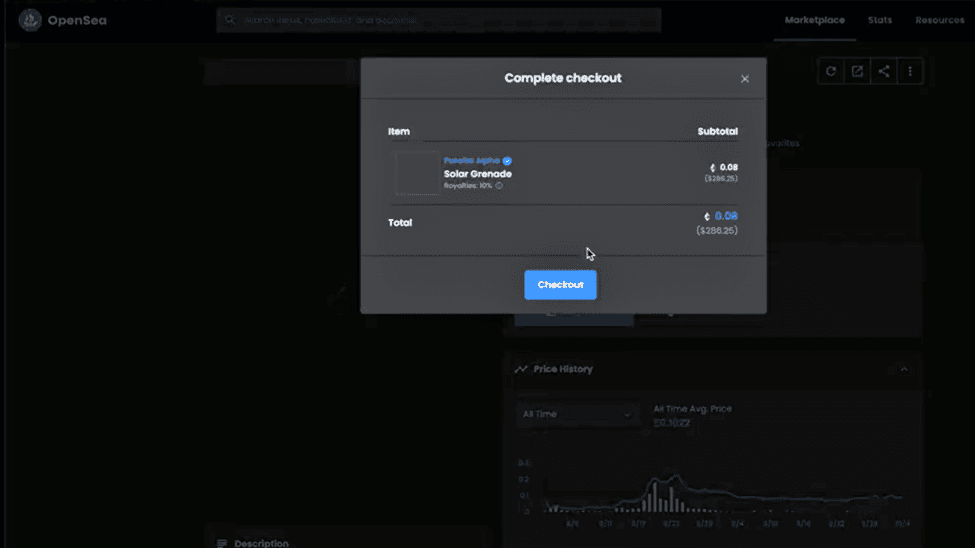Screen dimensions: 975x548
Task: Click the Subtotal column header
Action: click(x=718, y=131)
